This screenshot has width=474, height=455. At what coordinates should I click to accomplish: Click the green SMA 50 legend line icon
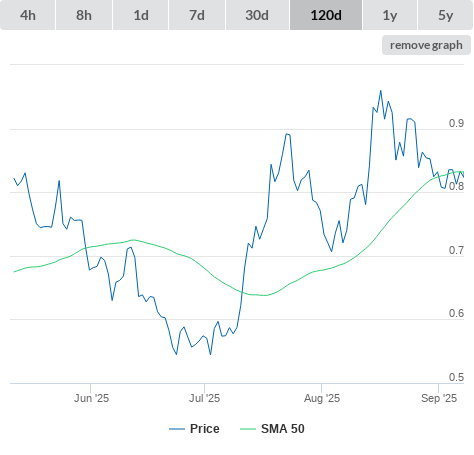tap(248, 429)
